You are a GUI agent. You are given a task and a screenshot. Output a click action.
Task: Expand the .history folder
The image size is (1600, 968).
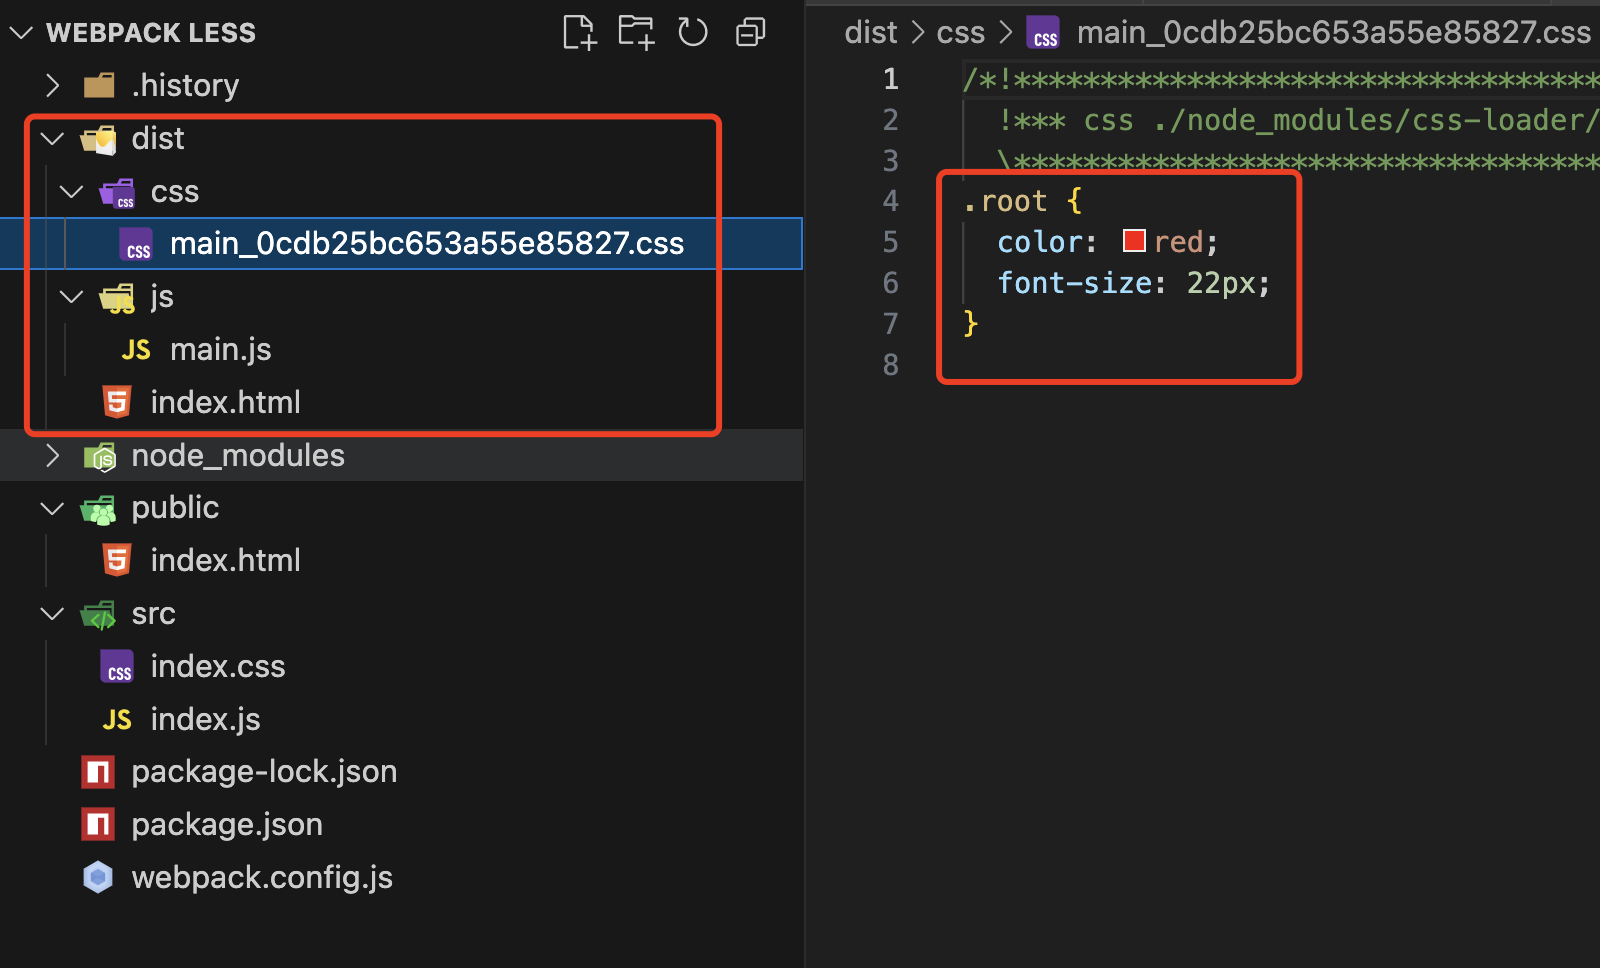[52, 85]
